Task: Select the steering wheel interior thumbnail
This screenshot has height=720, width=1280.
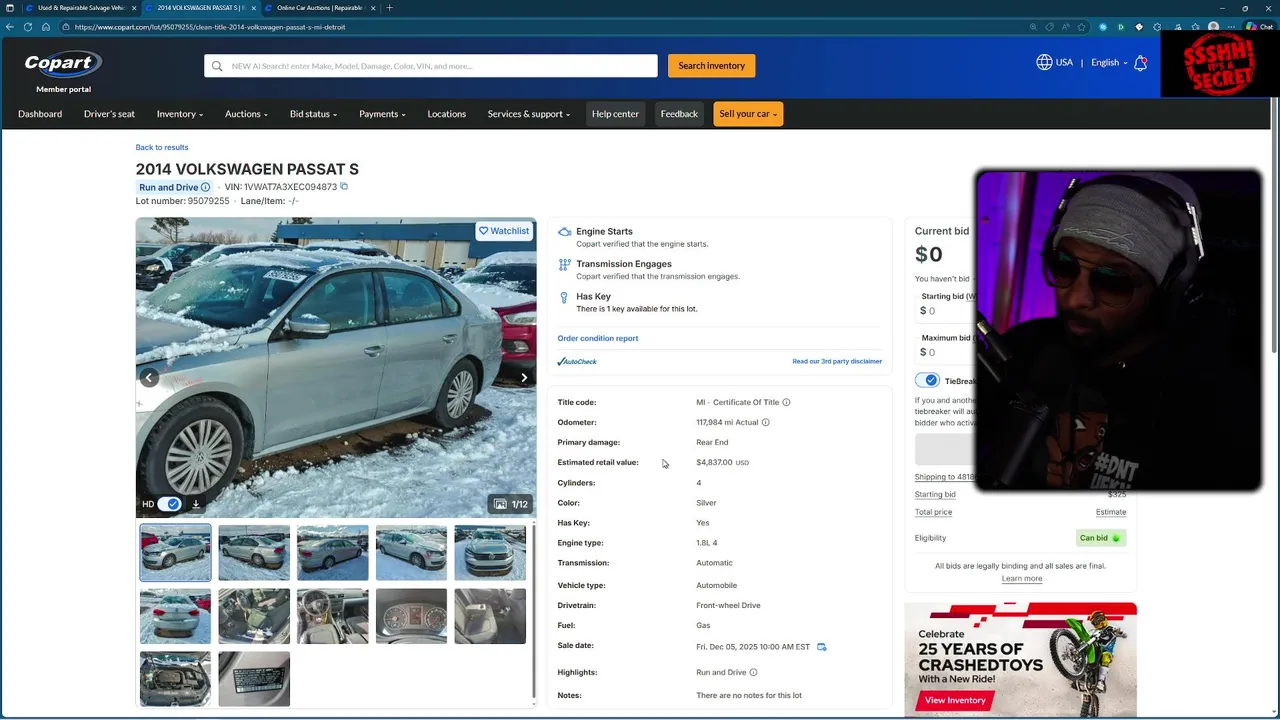Action: [332, 616]
